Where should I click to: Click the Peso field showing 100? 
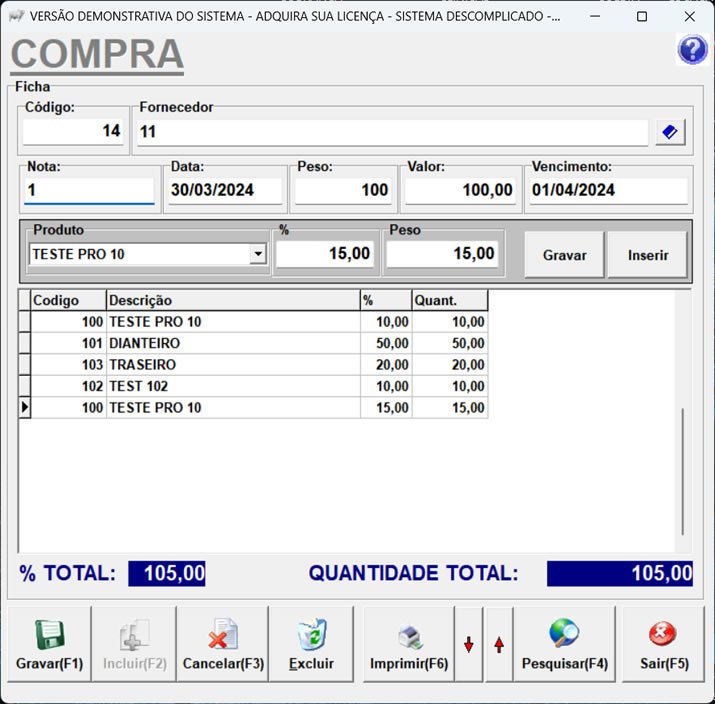pyautogui.click(x=343, y=190)
